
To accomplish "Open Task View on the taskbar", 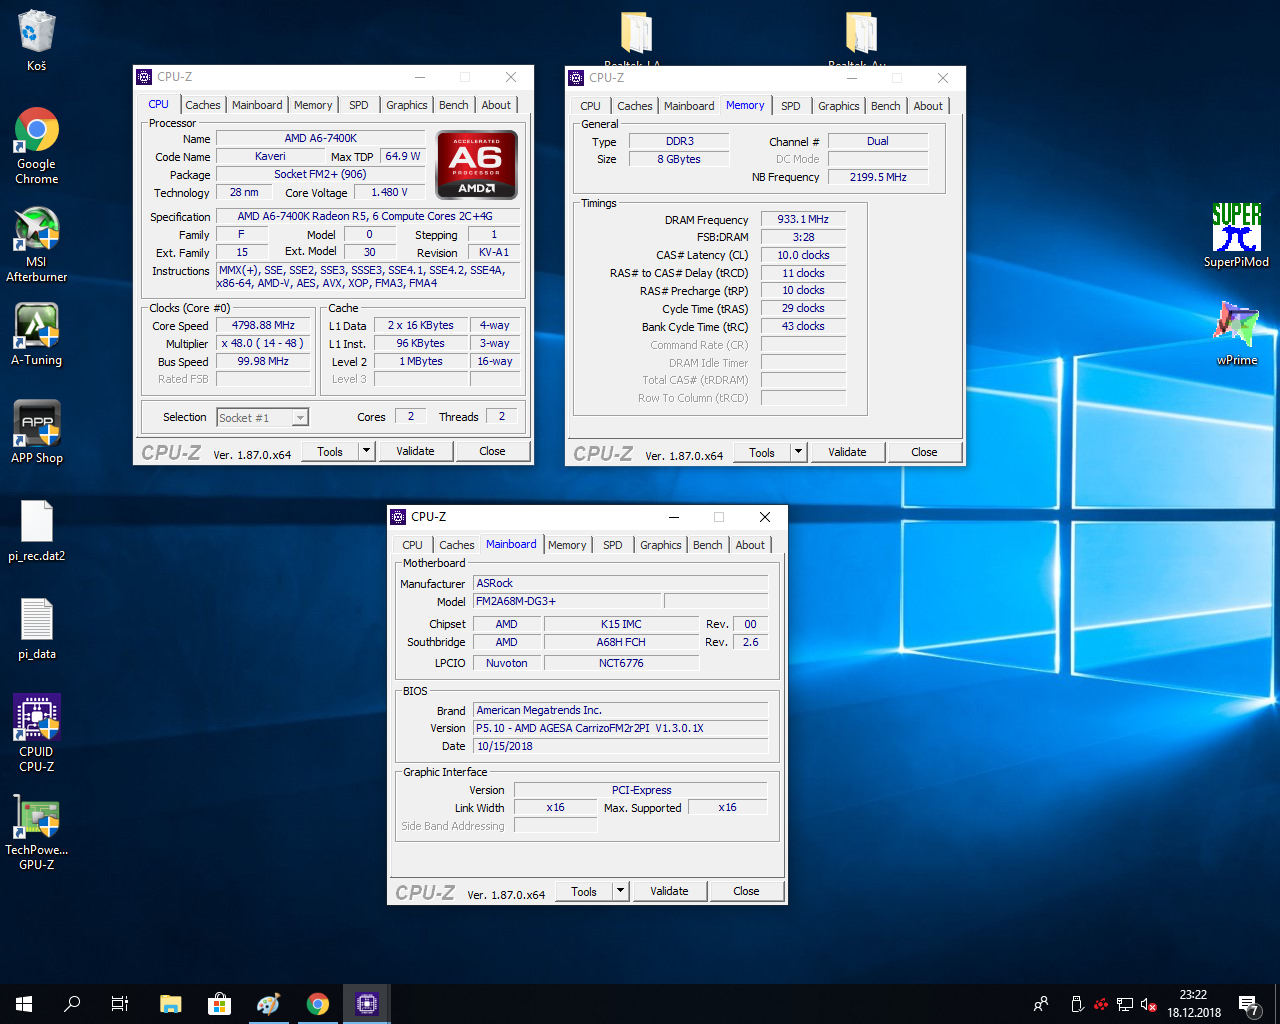I will click(x=120, y=1004).
